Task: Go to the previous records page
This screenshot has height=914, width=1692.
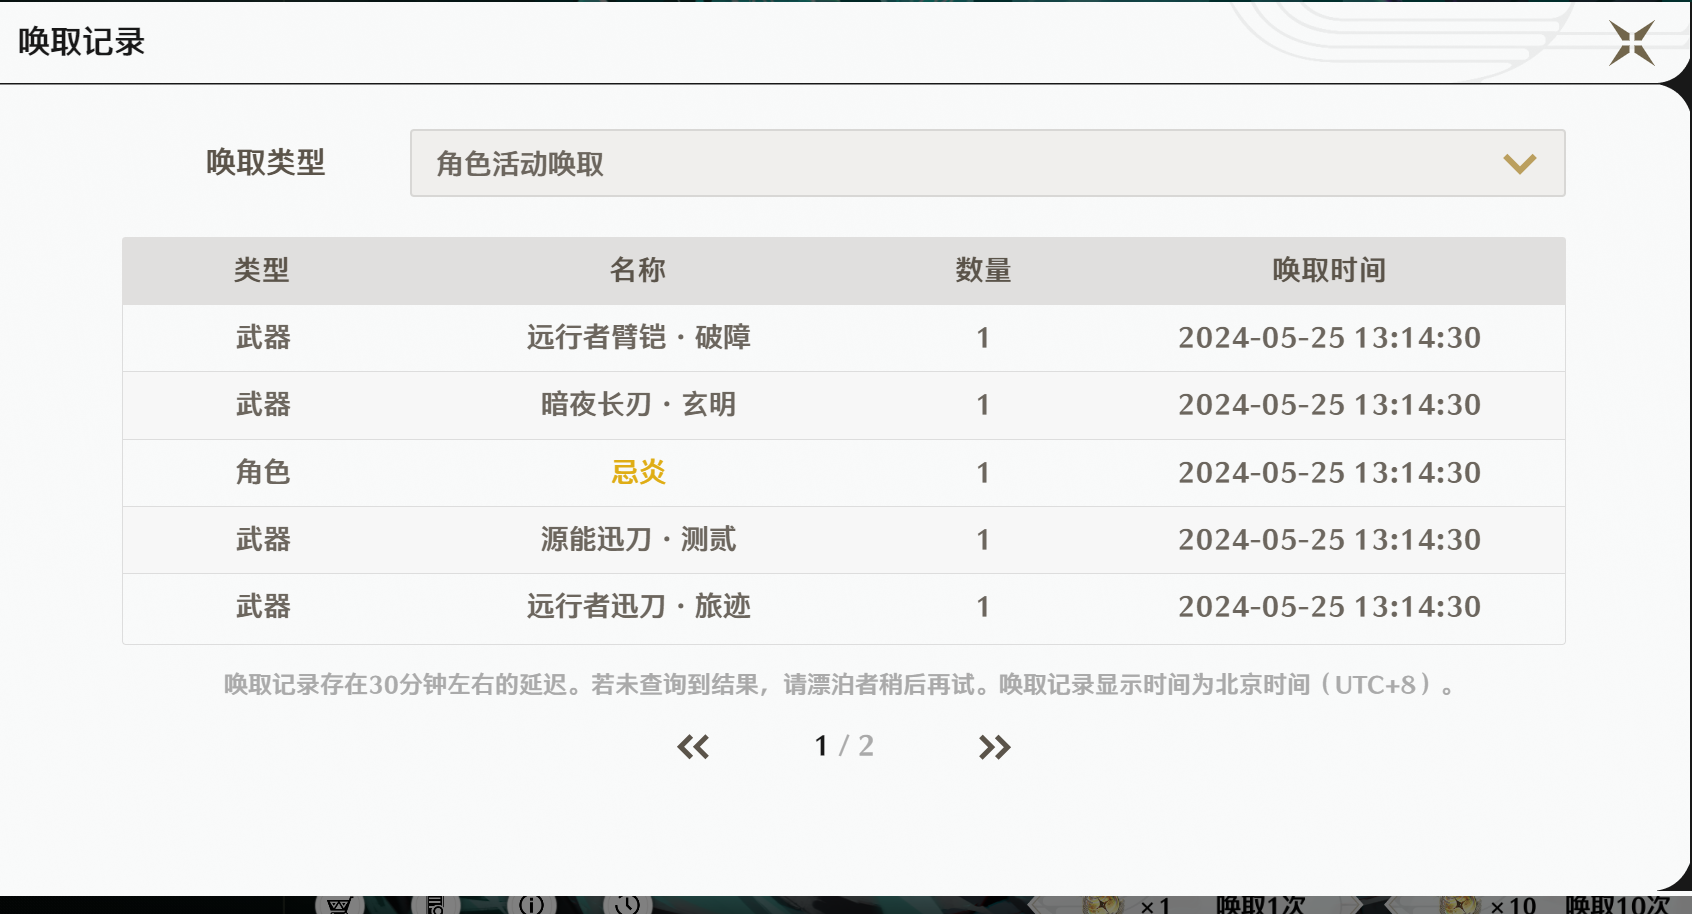Action: point(693,747)
